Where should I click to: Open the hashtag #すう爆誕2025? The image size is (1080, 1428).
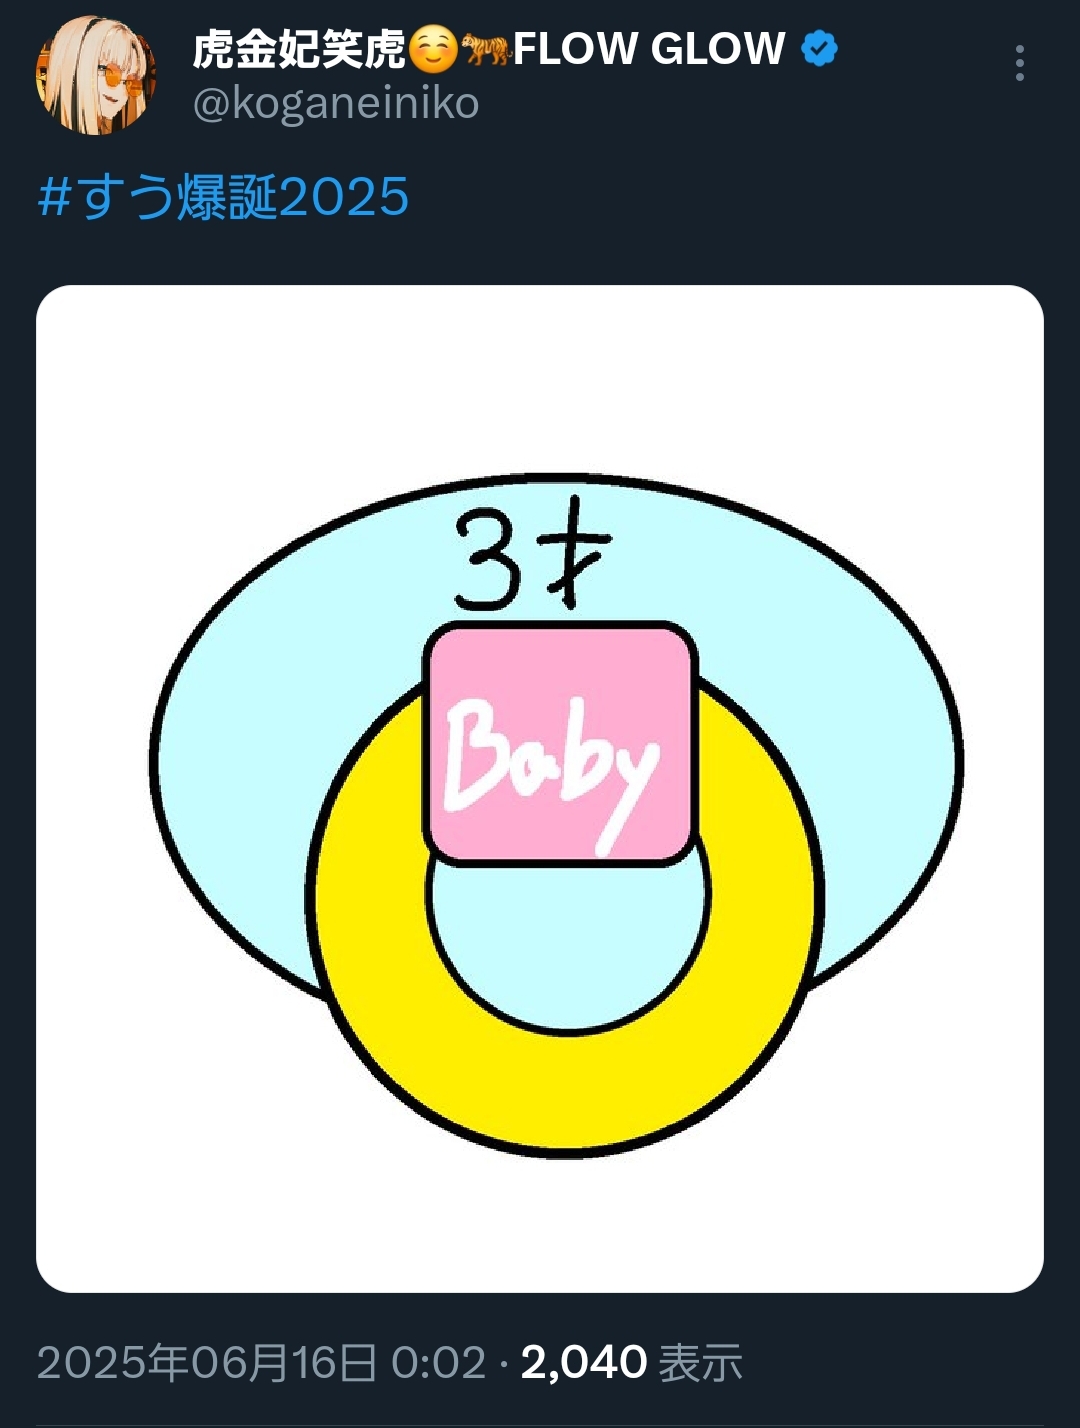click(x=223, y=197)
